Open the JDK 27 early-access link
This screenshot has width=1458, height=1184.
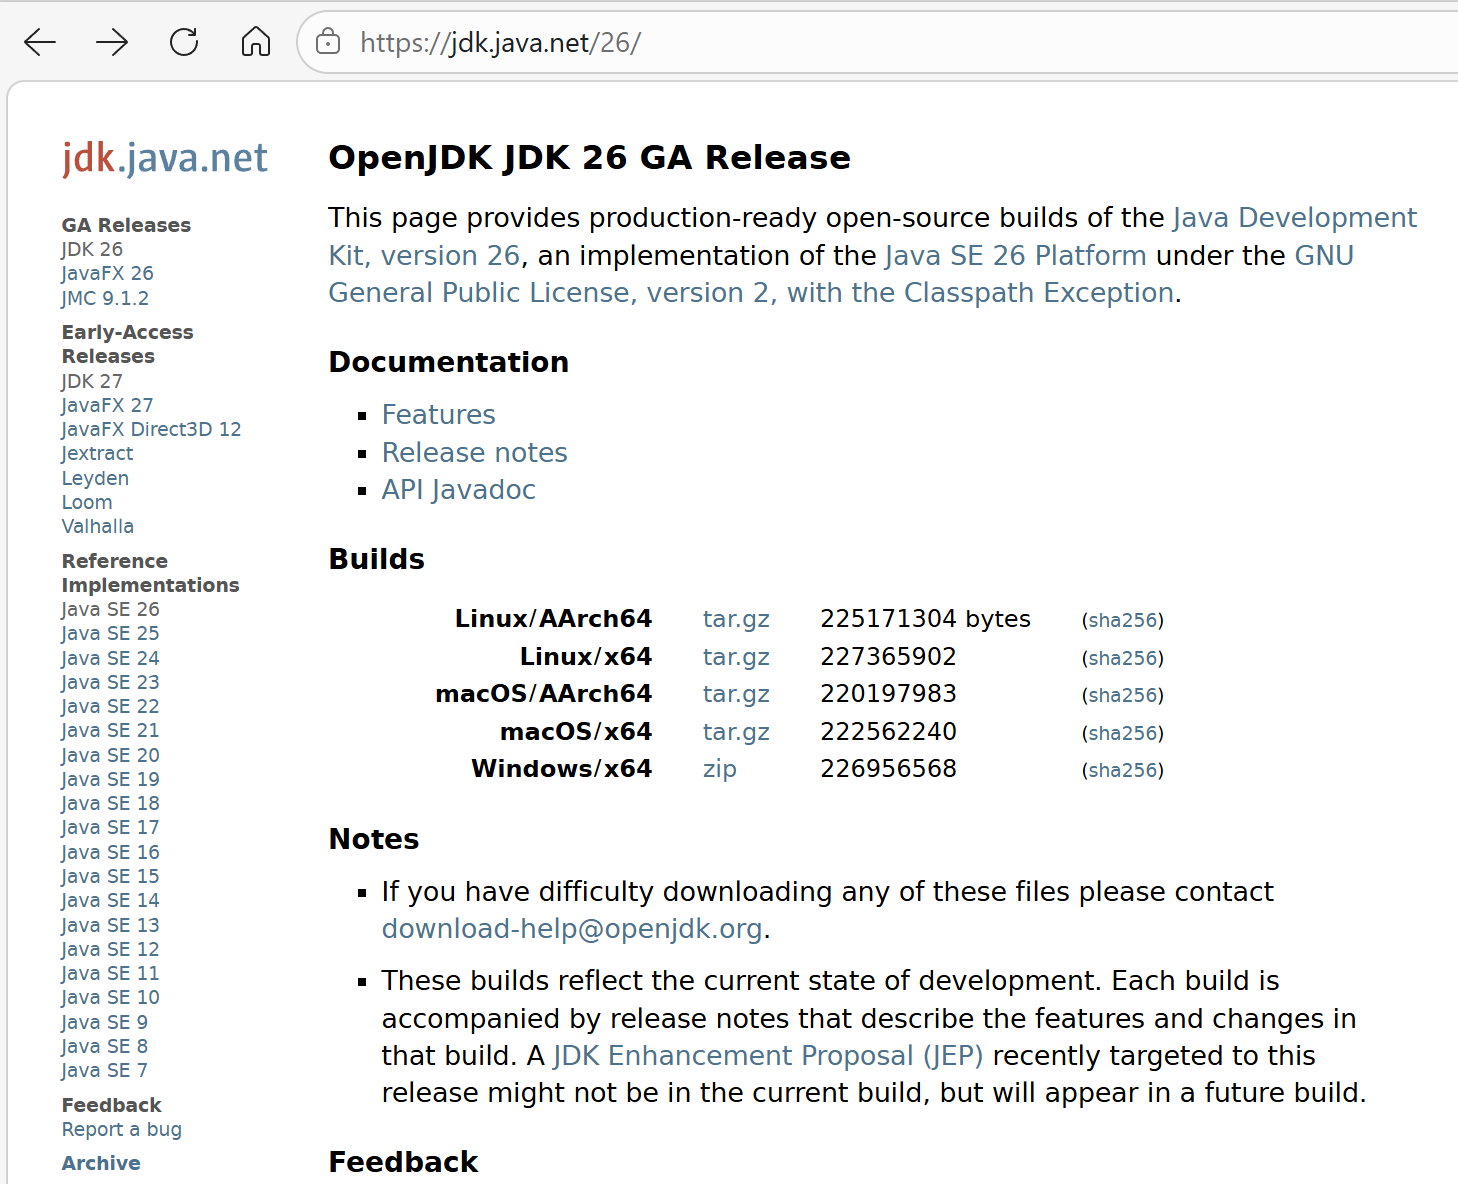92,381
